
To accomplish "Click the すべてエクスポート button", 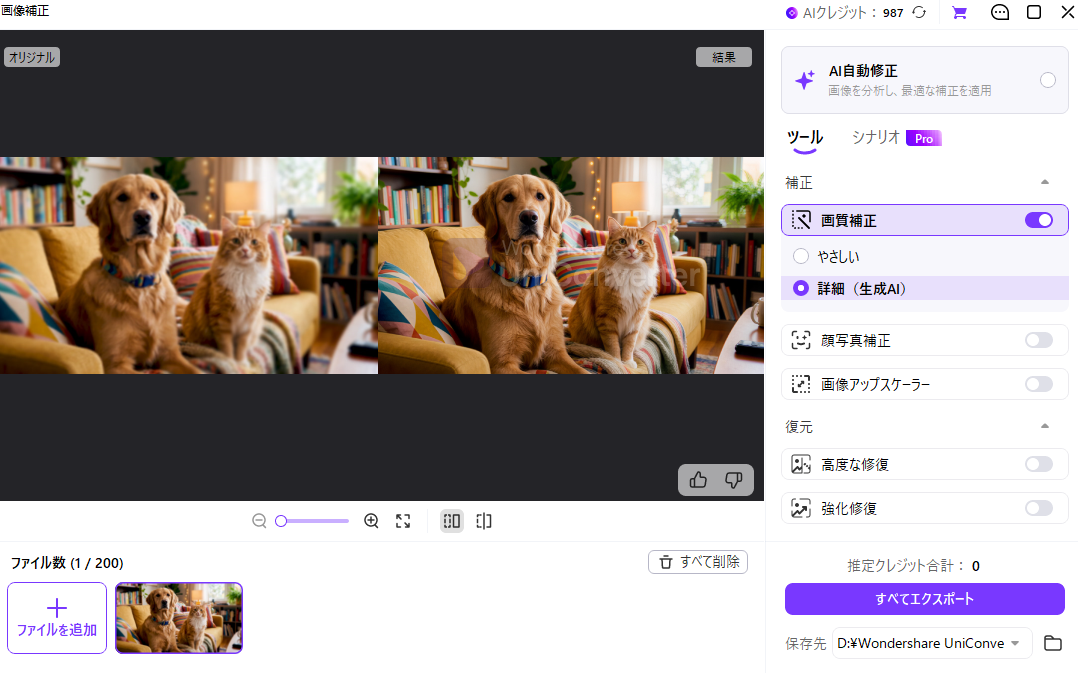I will (x=925, y=599).
